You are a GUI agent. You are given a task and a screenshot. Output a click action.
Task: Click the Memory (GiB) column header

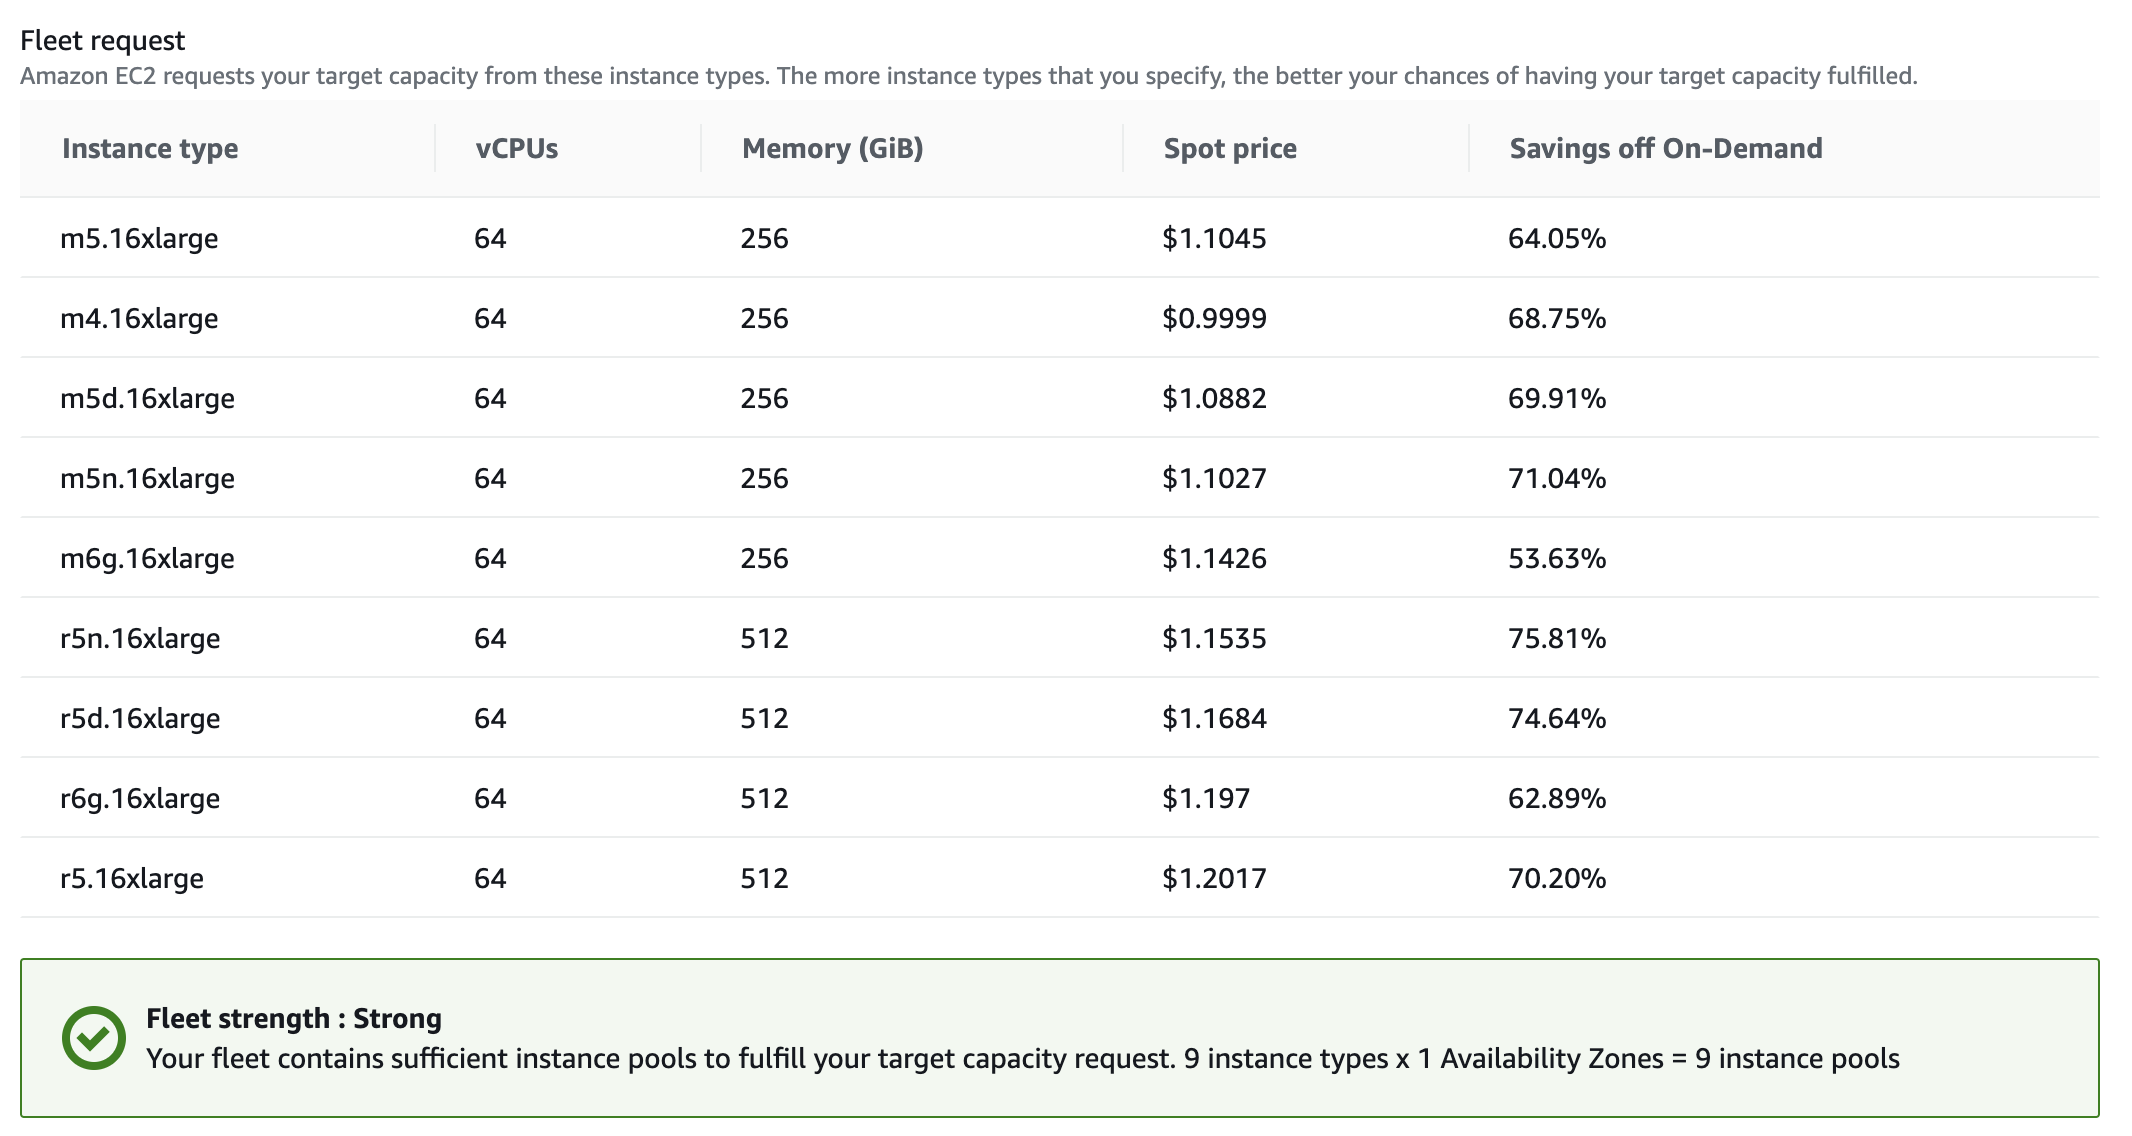click(833, 148)
